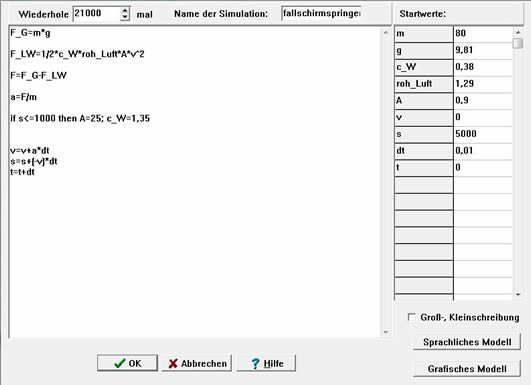
Task: Select the value 5000 for s
Action: coord(483,134)
